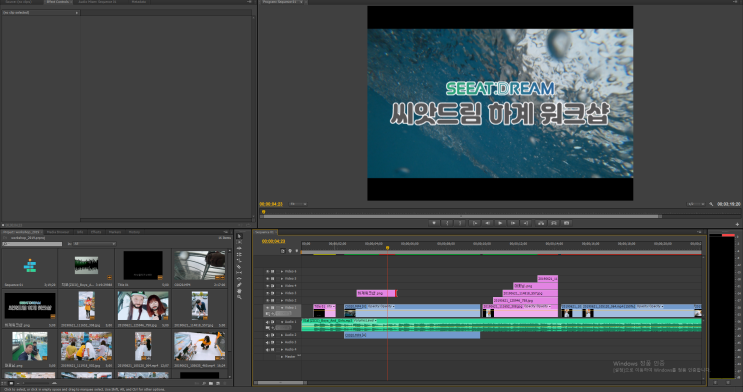The height and width of the screenshot is (392, 743).
Task: Open Program monitor settings wrench icon
Action: 711,204
